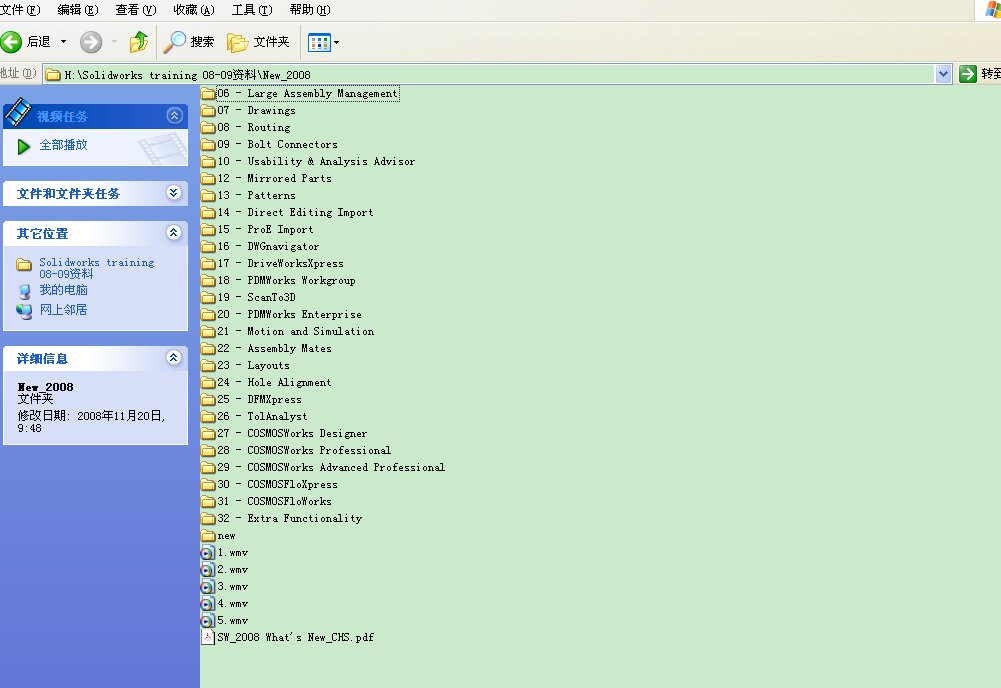Click name 30 - COSMOSFloXpress
This screenshot has height=688, width=1001.
[x=277, y=484]
